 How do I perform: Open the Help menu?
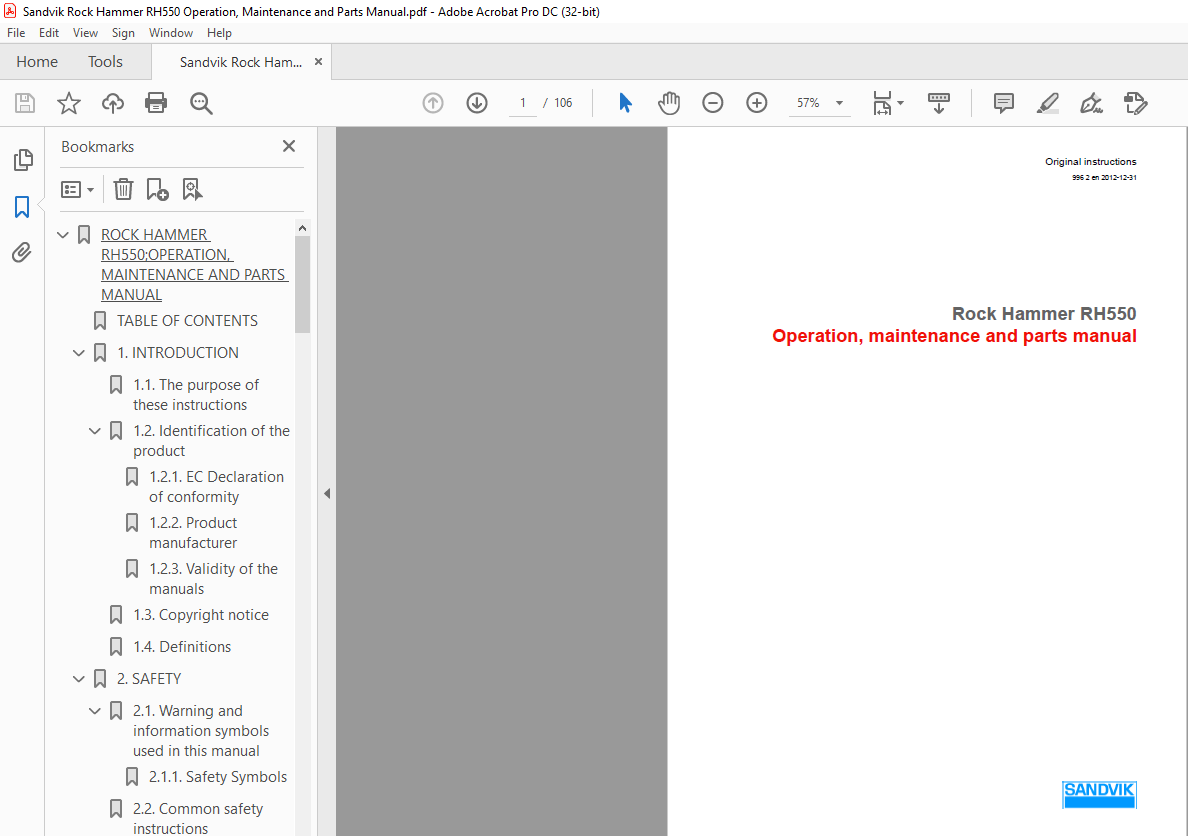click(219, 33)
